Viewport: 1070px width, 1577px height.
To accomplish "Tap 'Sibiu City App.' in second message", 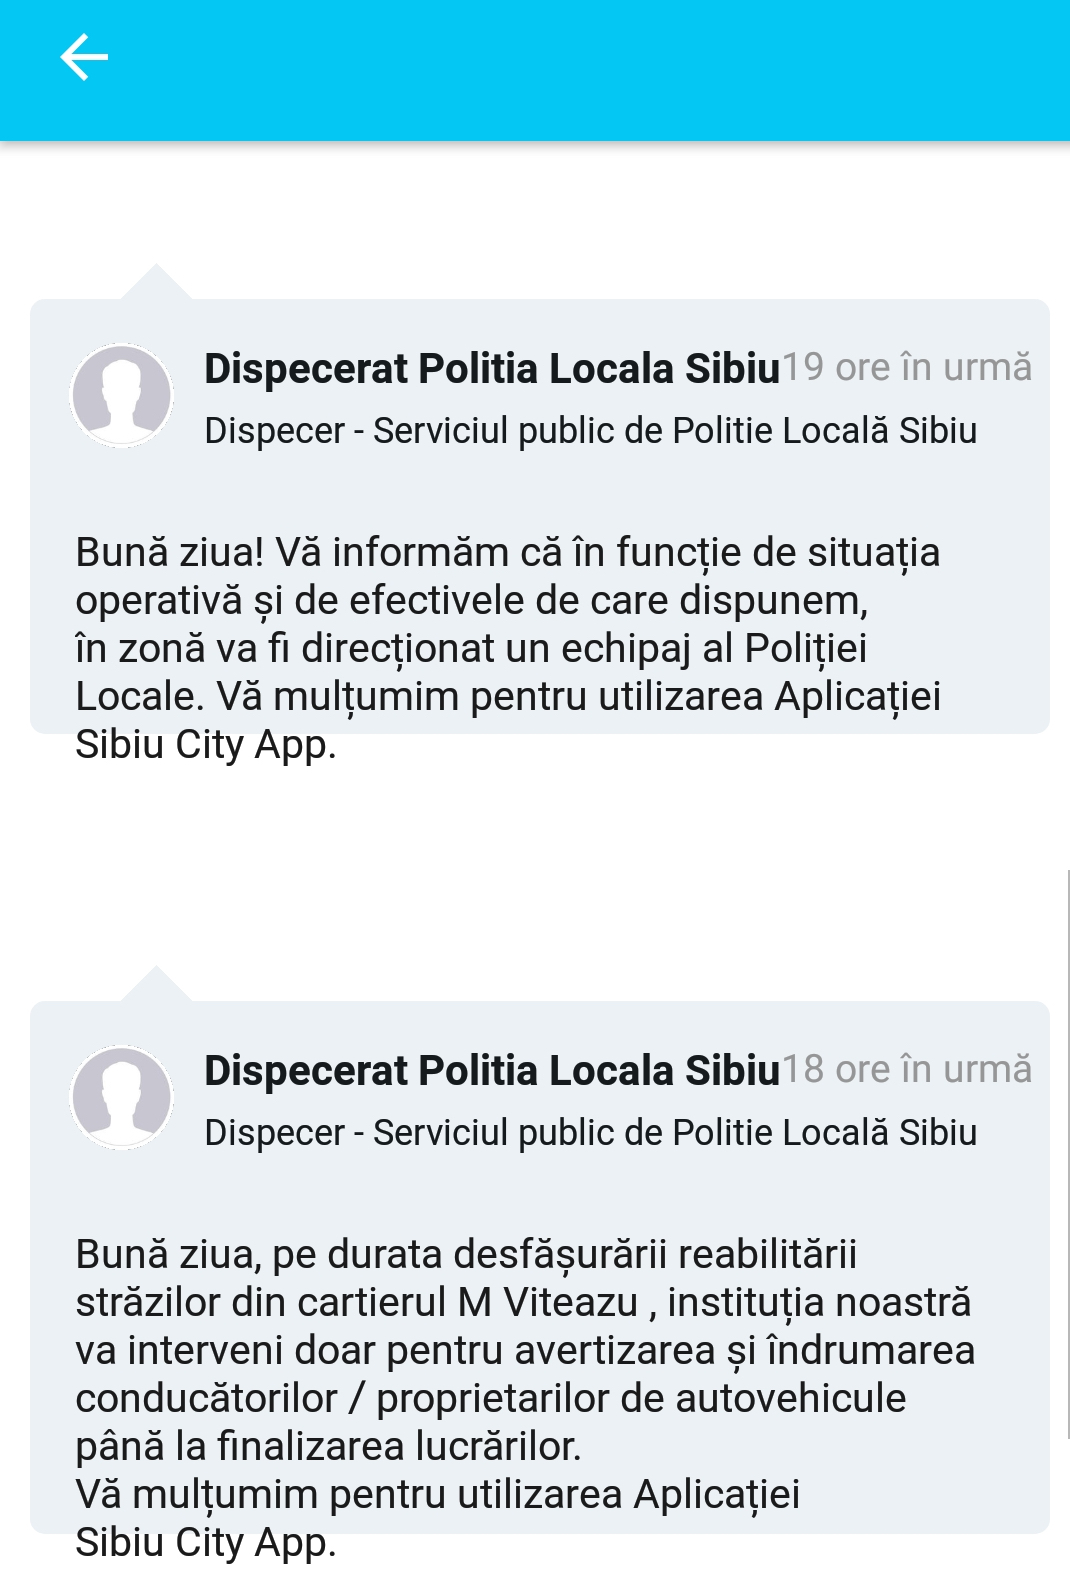I will tap(206, 1543).
